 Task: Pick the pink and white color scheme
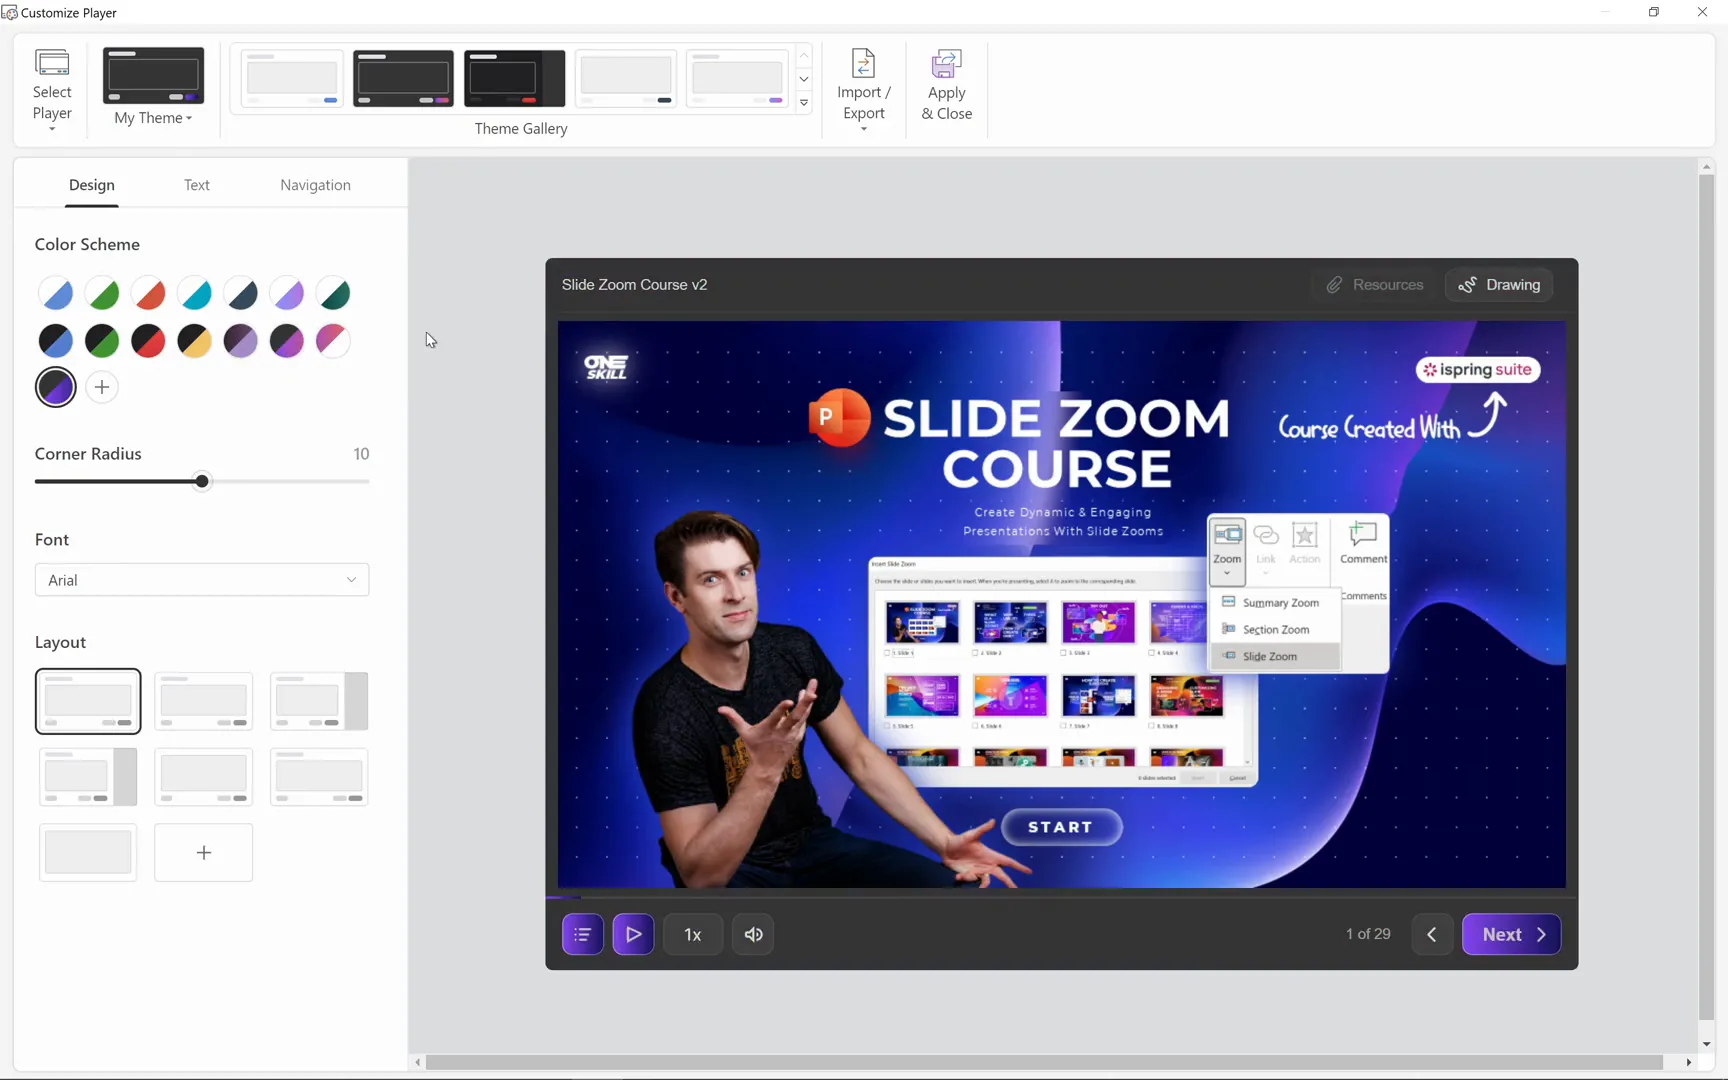click(333, 341)
